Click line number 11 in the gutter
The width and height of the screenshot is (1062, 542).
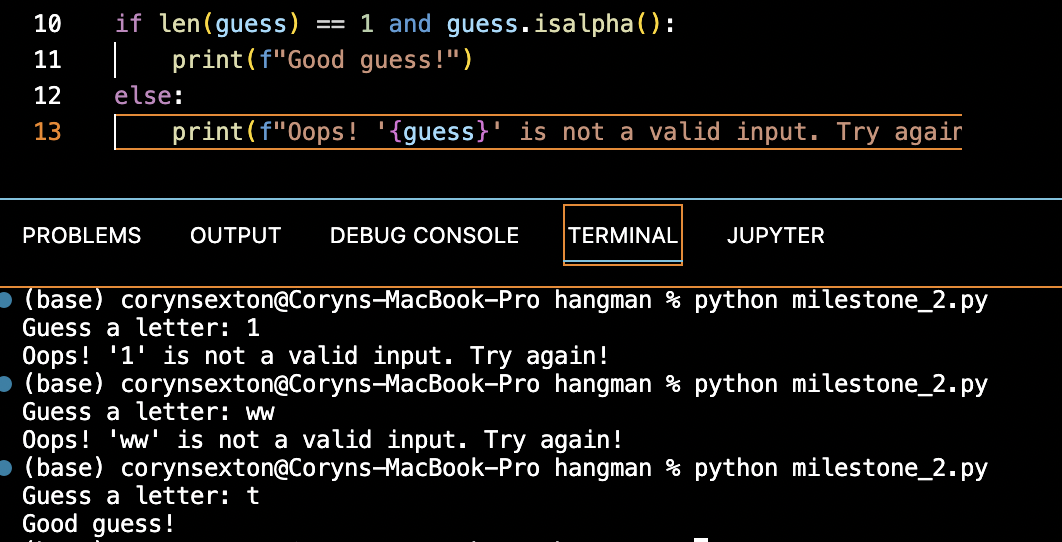click(47, 60)
